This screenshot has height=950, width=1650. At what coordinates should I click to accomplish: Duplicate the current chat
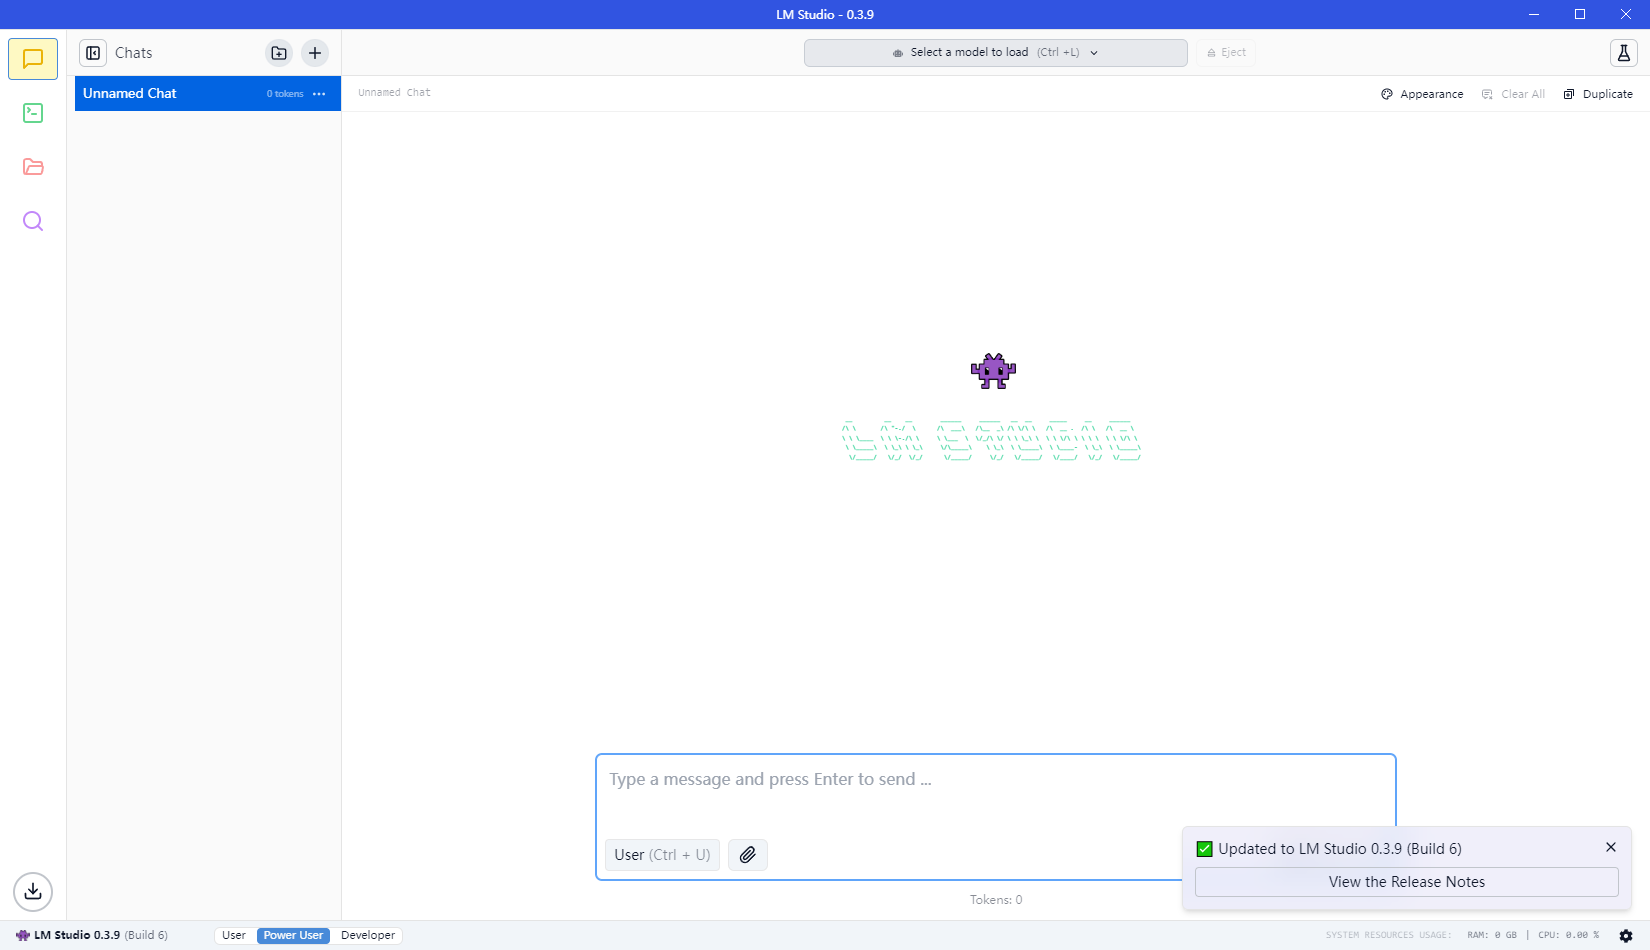[1598, 94]
